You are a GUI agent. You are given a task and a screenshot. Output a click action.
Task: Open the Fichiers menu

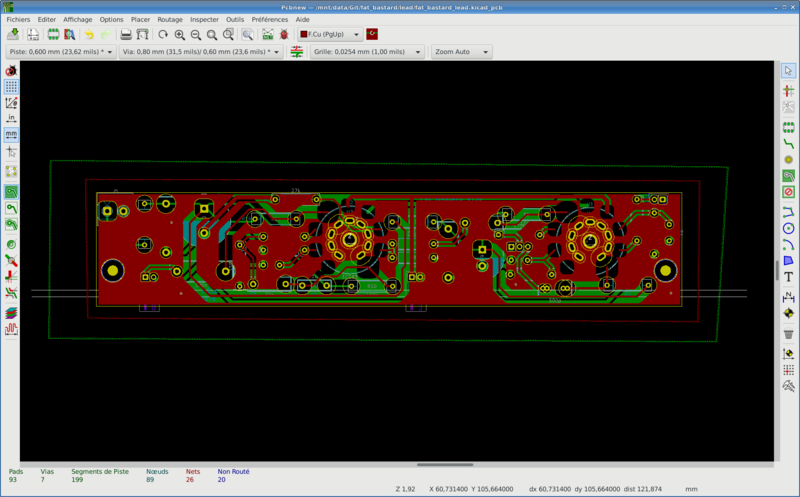point(18,19)
